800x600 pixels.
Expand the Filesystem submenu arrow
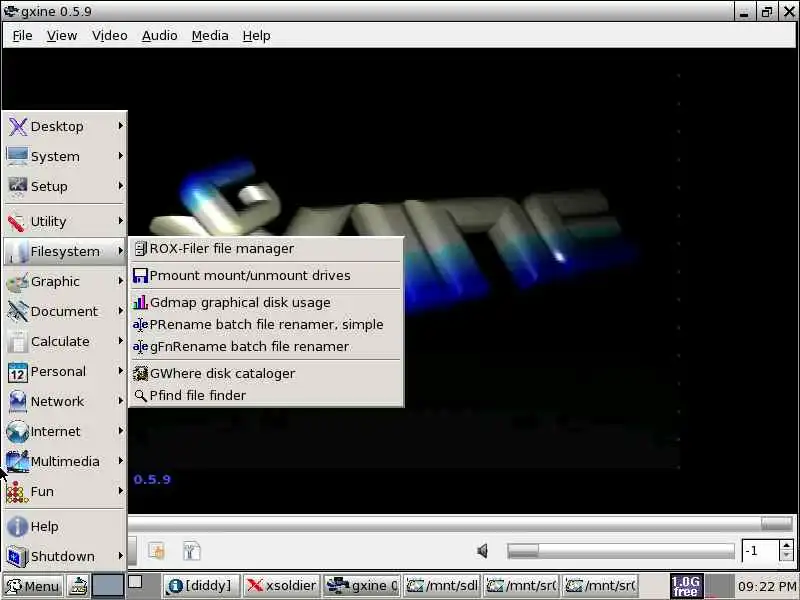pos(120,251)
